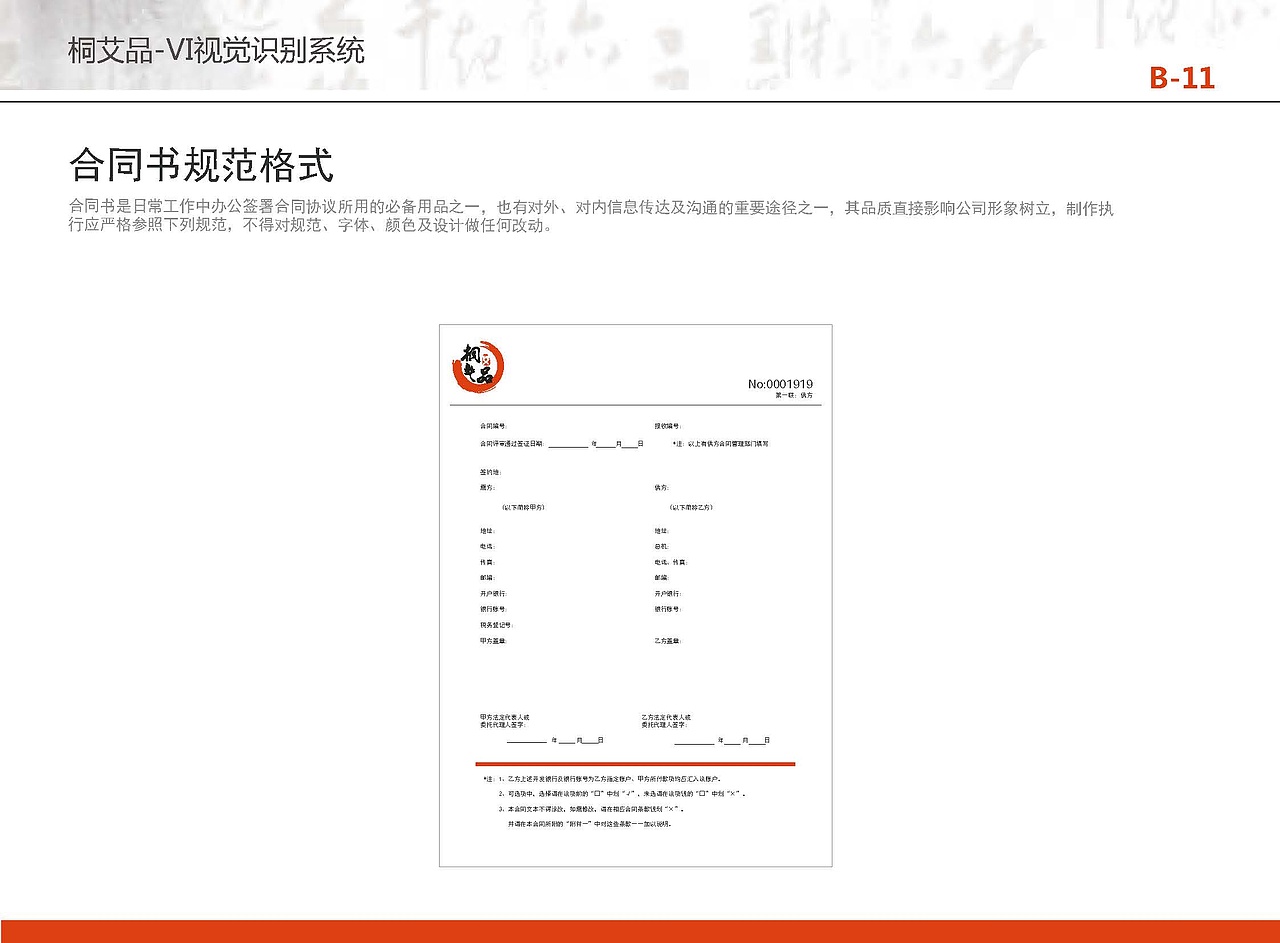Click the 乙方法定代表人或委托代理人签字 text
1280x943 pixels.
pyautogui.click(x=667, y=720)
